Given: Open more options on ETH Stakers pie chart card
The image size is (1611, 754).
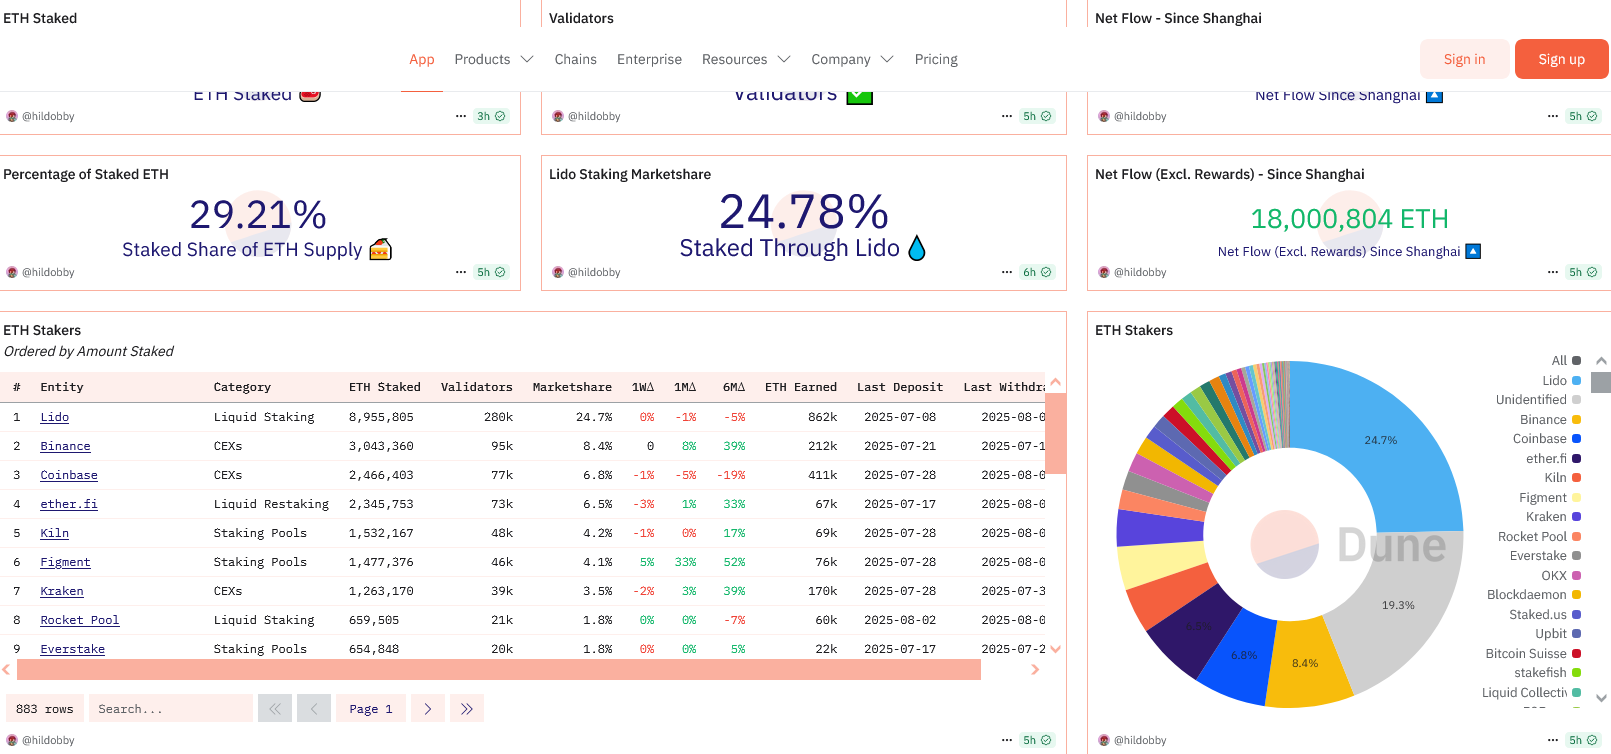Looking at the screenshot, I should tap(1553, 740).
